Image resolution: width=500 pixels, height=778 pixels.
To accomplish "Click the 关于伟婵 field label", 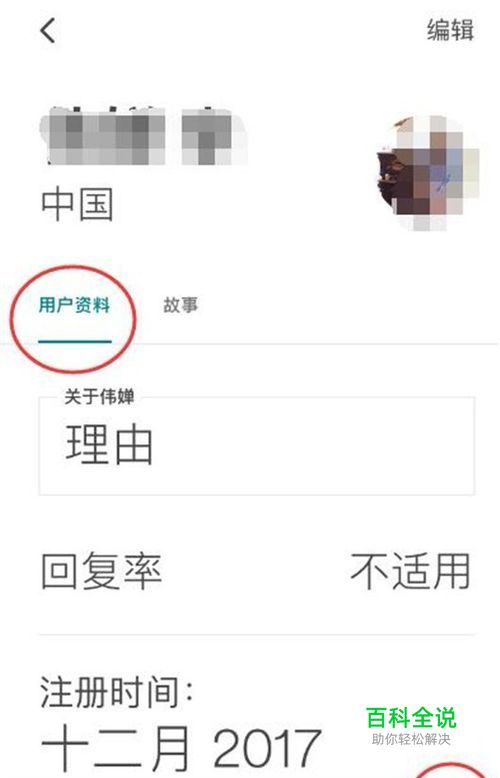I will [x=99, y=396].
